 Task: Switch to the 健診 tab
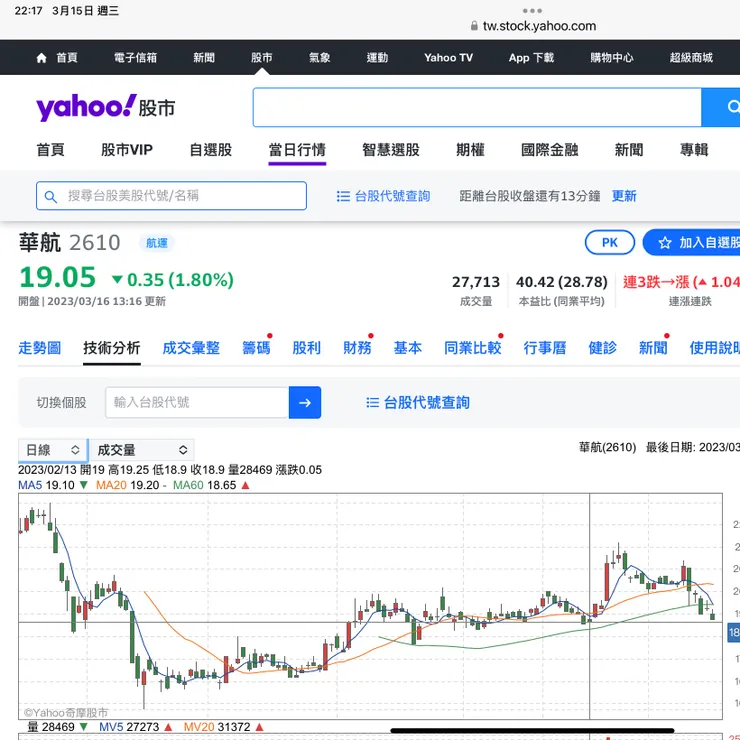[x=603, y=348]
